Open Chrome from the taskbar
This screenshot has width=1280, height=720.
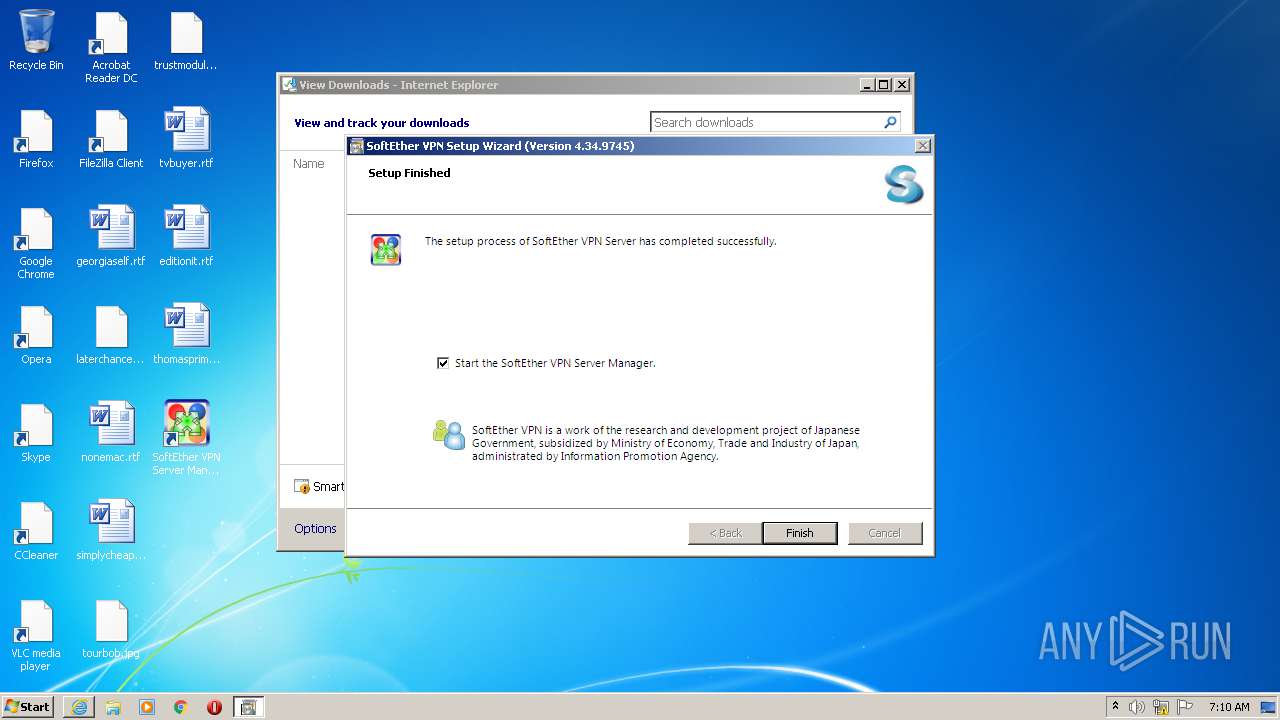pos(181,707)
